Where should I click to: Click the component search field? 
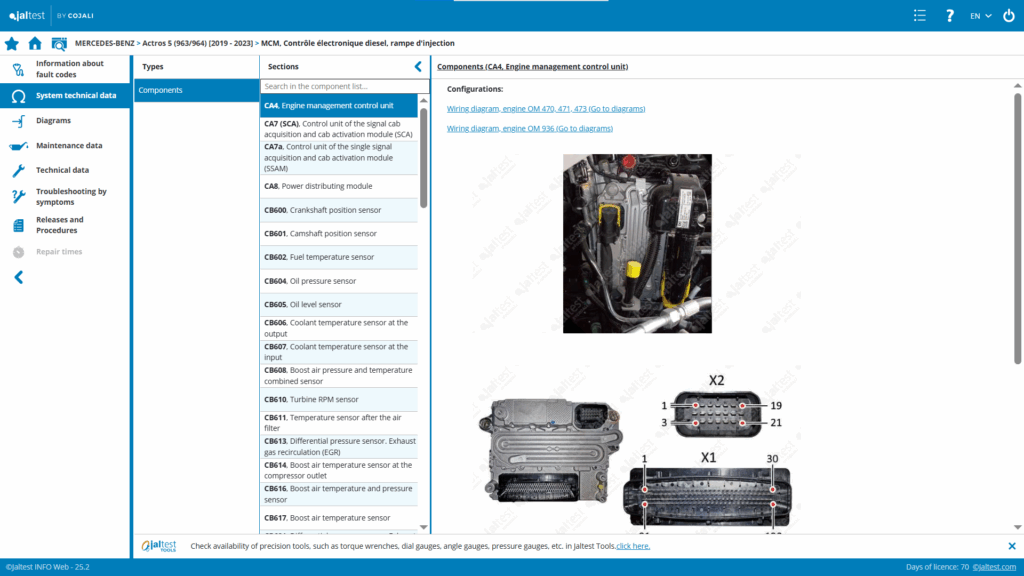[338, 87]
